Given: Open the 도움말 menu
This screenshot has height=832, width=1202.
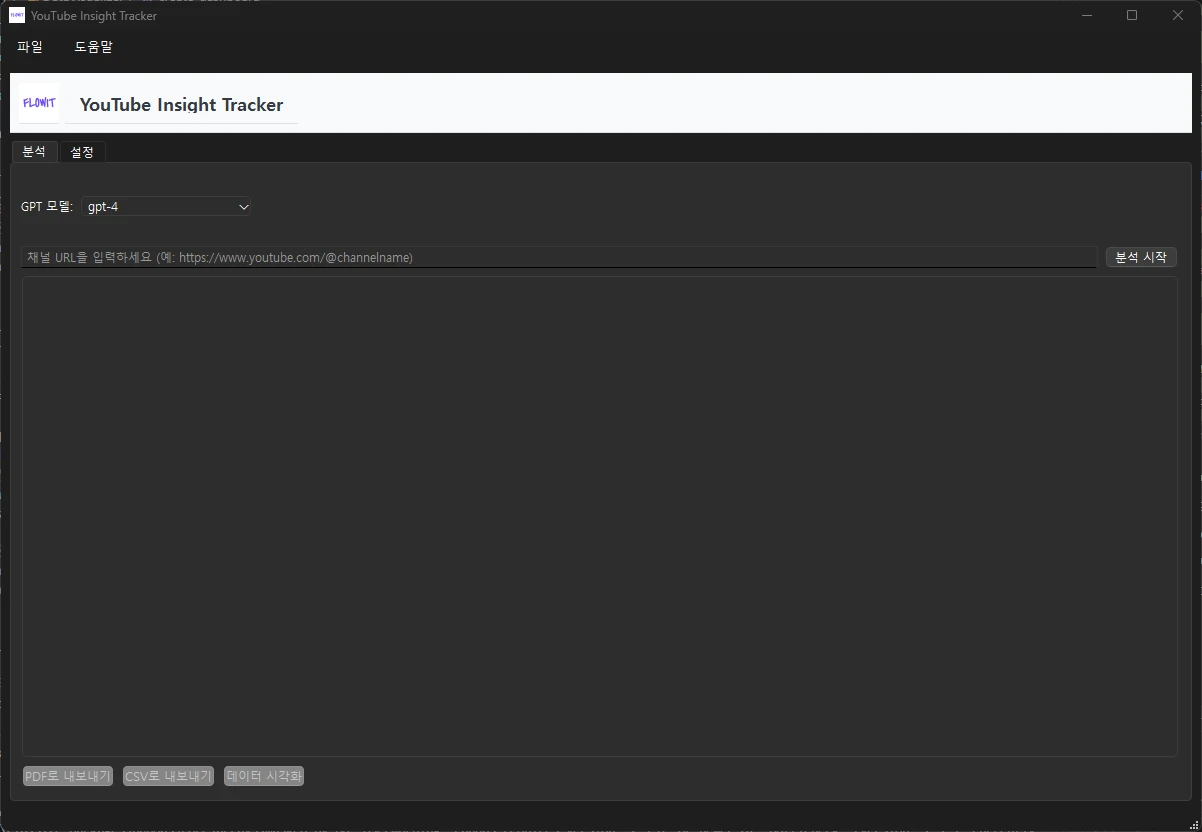Looking at the screenshot, I should pos(93,47).
